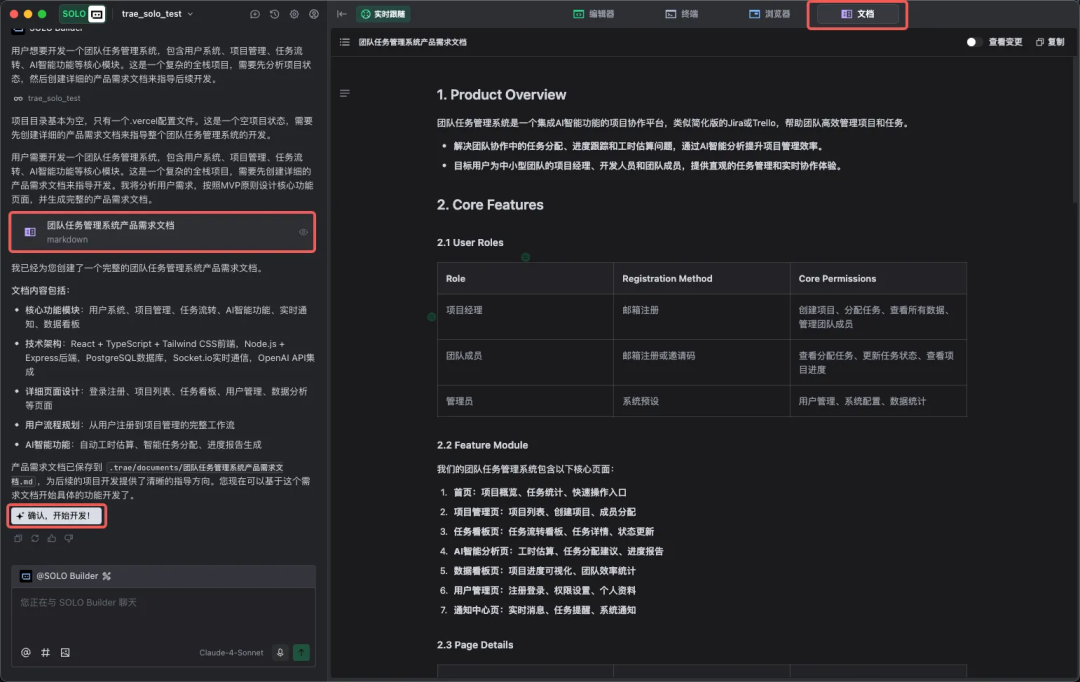Image resolution: width=1080 pixels, height=682 pixels.
Task: Click the 复制 button in document header
Action: point(1049,42)
